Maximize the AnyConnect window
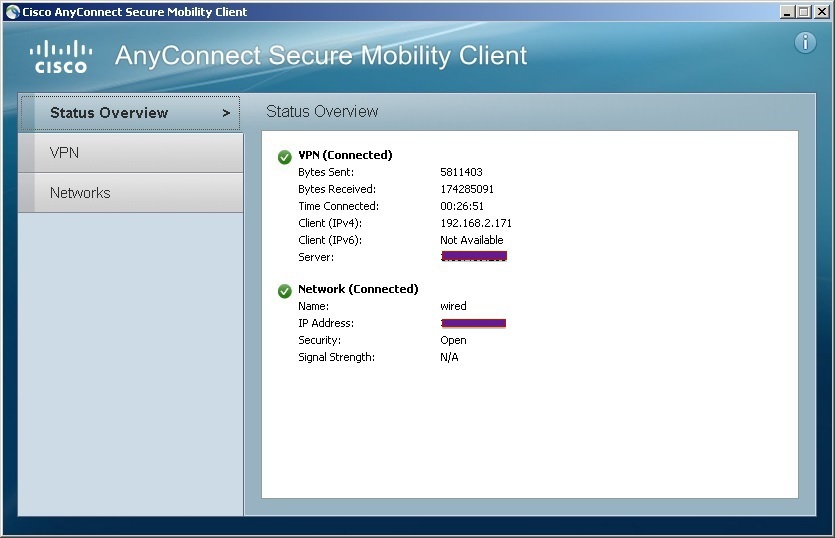The height and width of the screenshot is (538, 835). click(804, 12)
